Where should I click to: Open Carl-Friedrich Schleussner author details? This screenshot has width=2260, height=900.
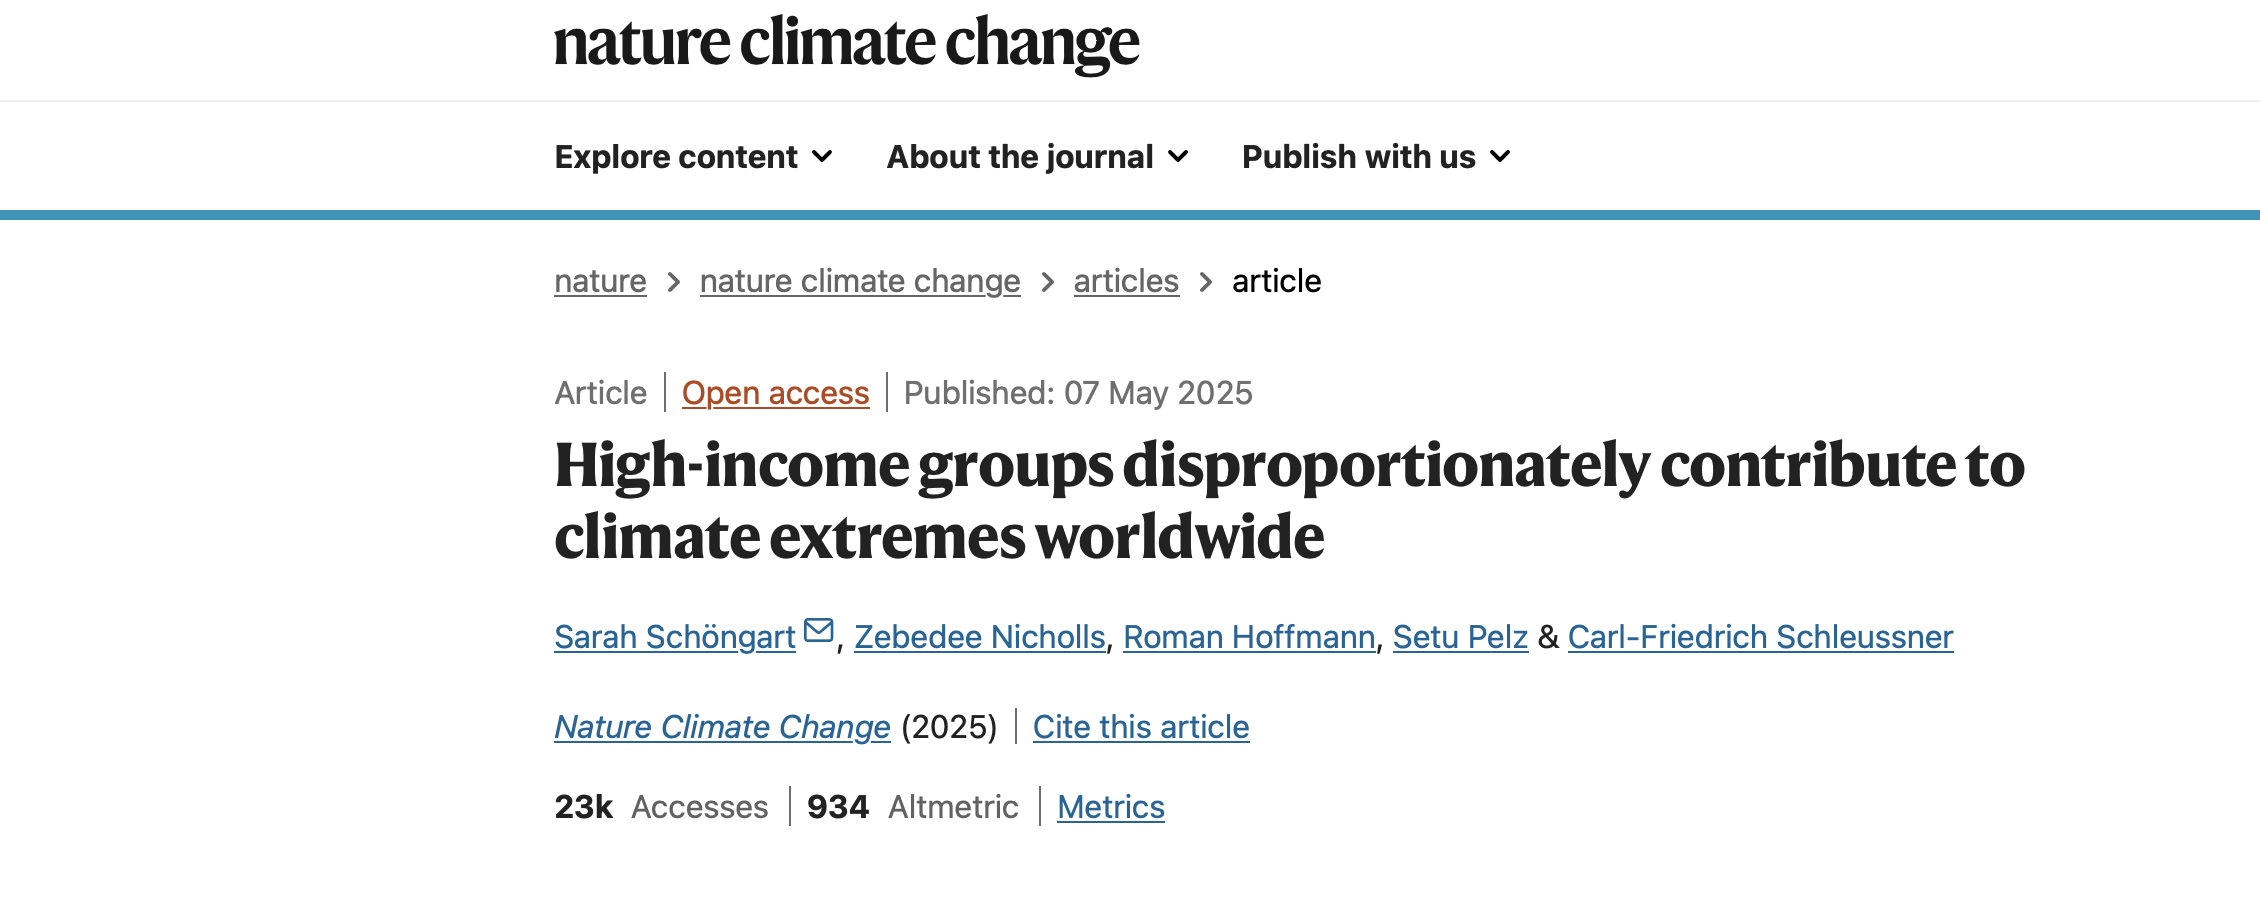click(x=1760, y=637)
